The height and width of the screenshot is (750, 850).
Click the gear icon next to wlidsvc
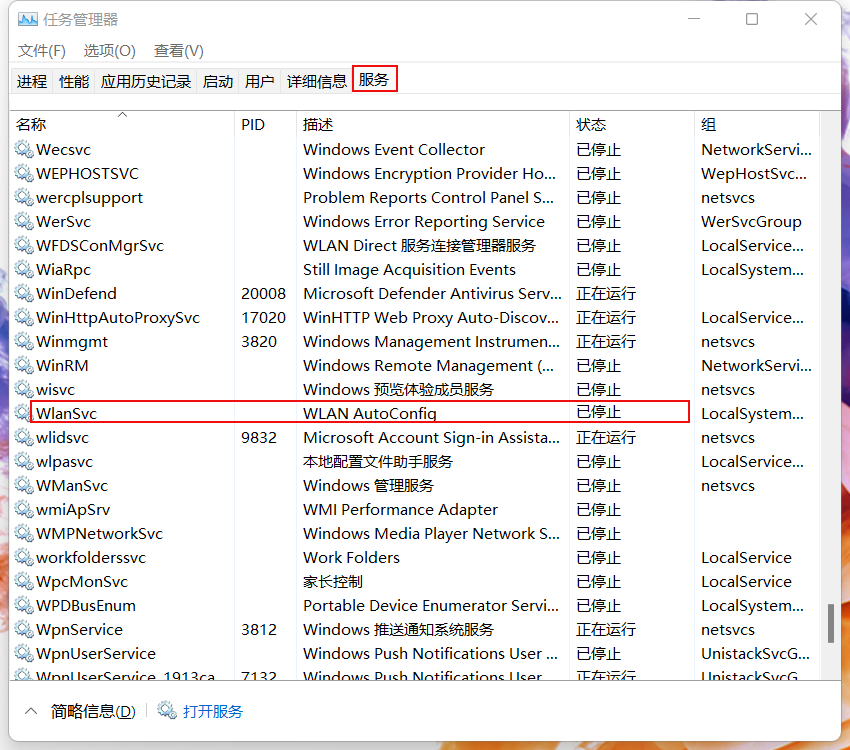click(23, 438)
